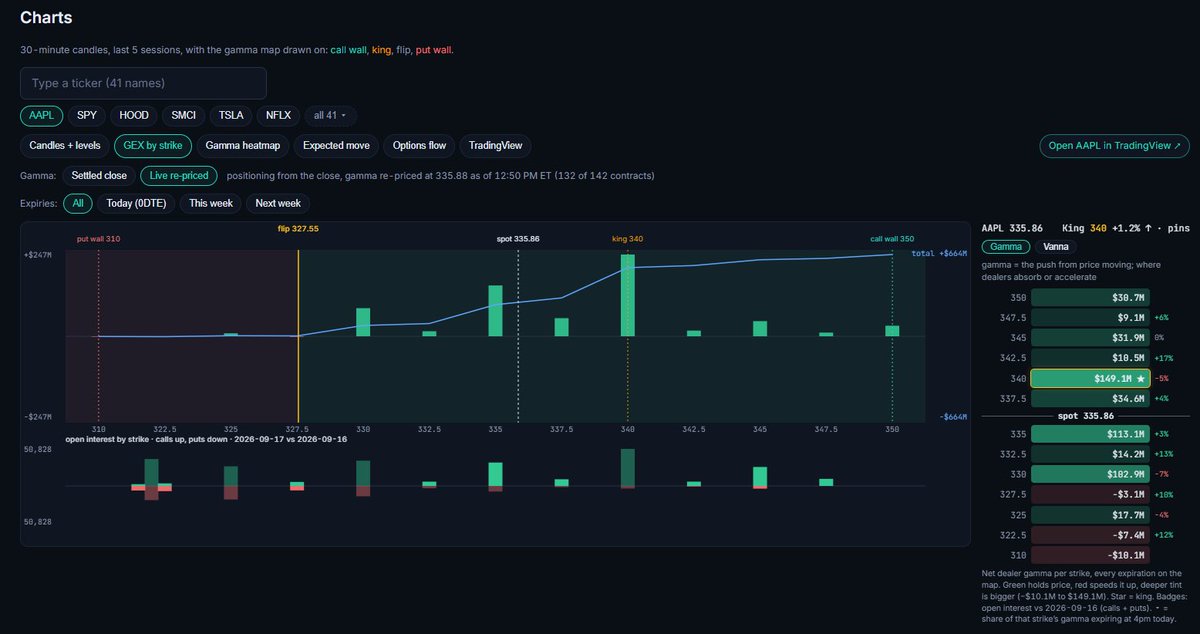Click the green GEX bar at 330
The height and width of the screenshot is (634, 1200).
363,322
